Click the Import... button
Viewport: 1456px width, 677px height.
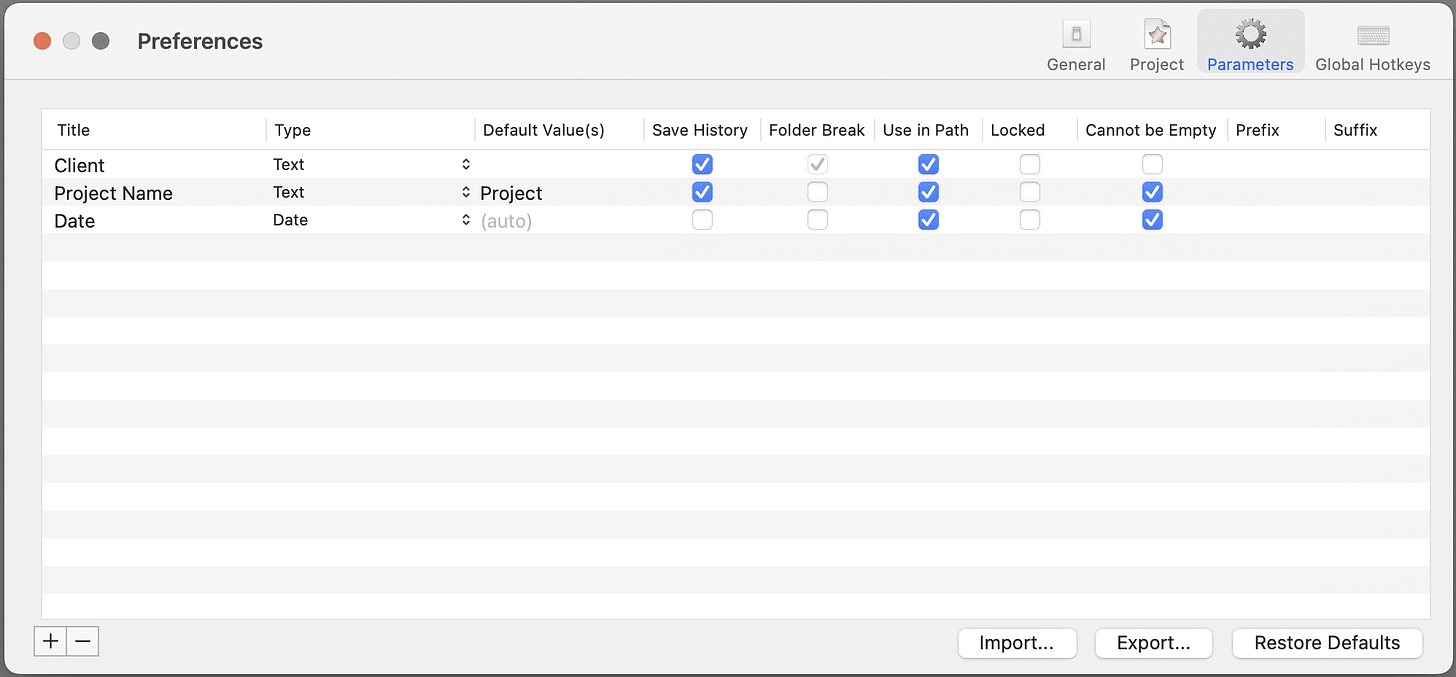[1017, 643]
